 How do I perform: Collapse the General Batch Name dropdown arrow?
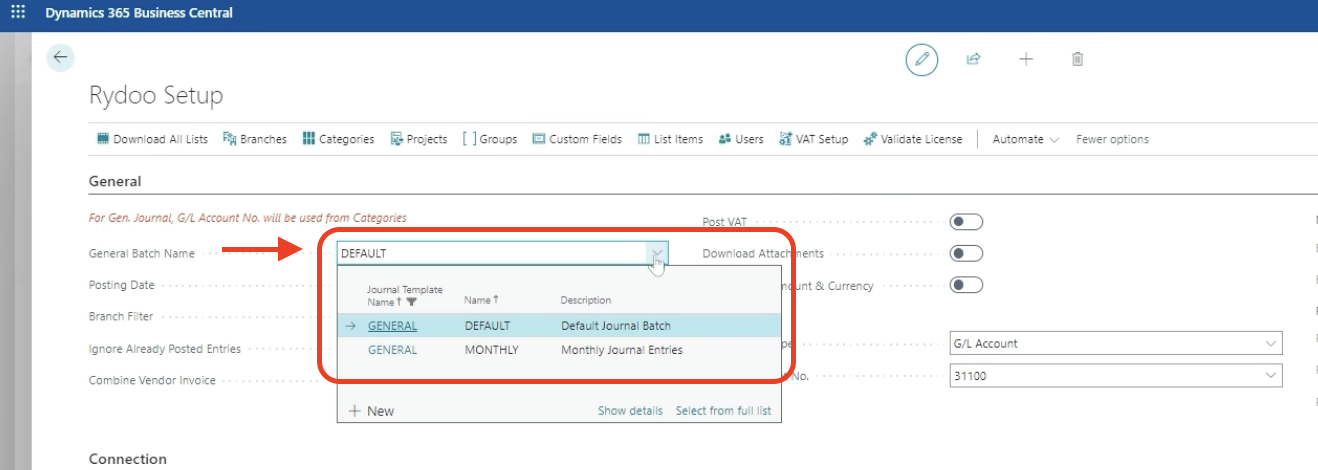pyautogui.click(x=656, y=254)
